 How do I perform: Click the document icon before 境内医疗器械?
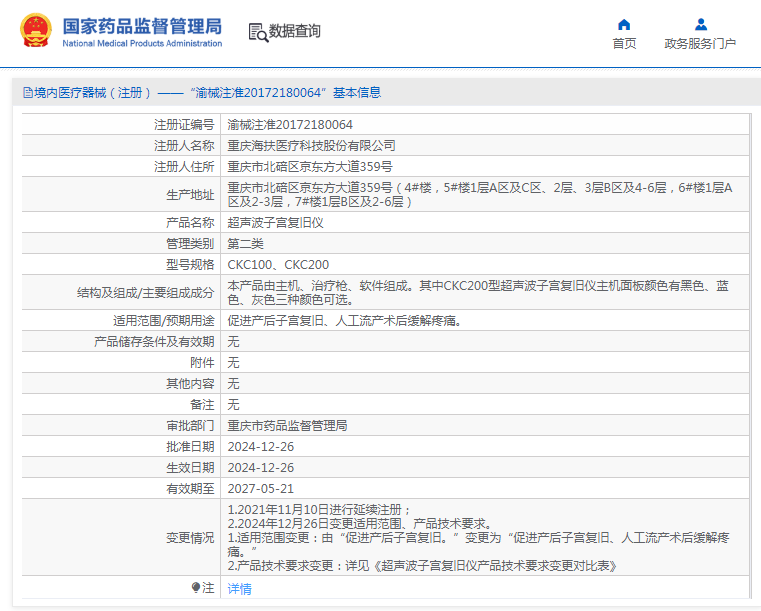28,93
